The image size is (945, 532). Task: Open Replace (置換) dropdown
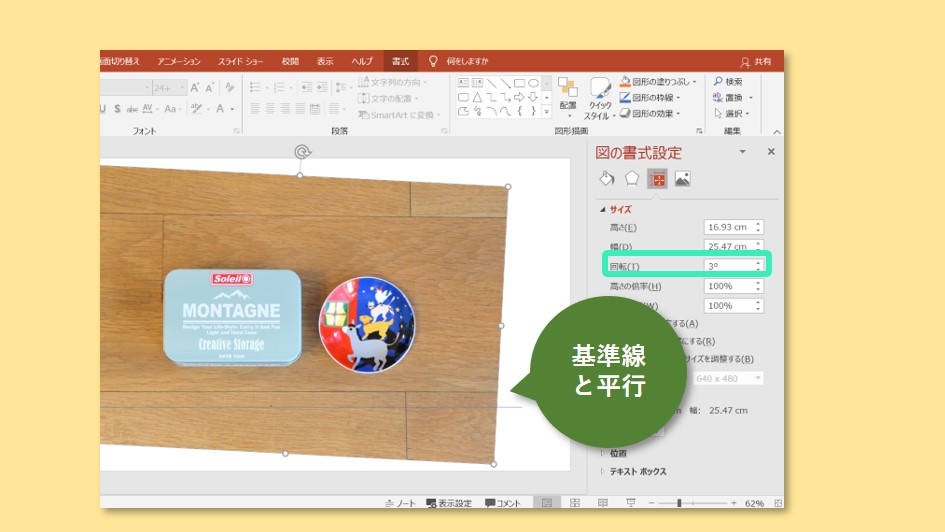[x=733, y=98]
